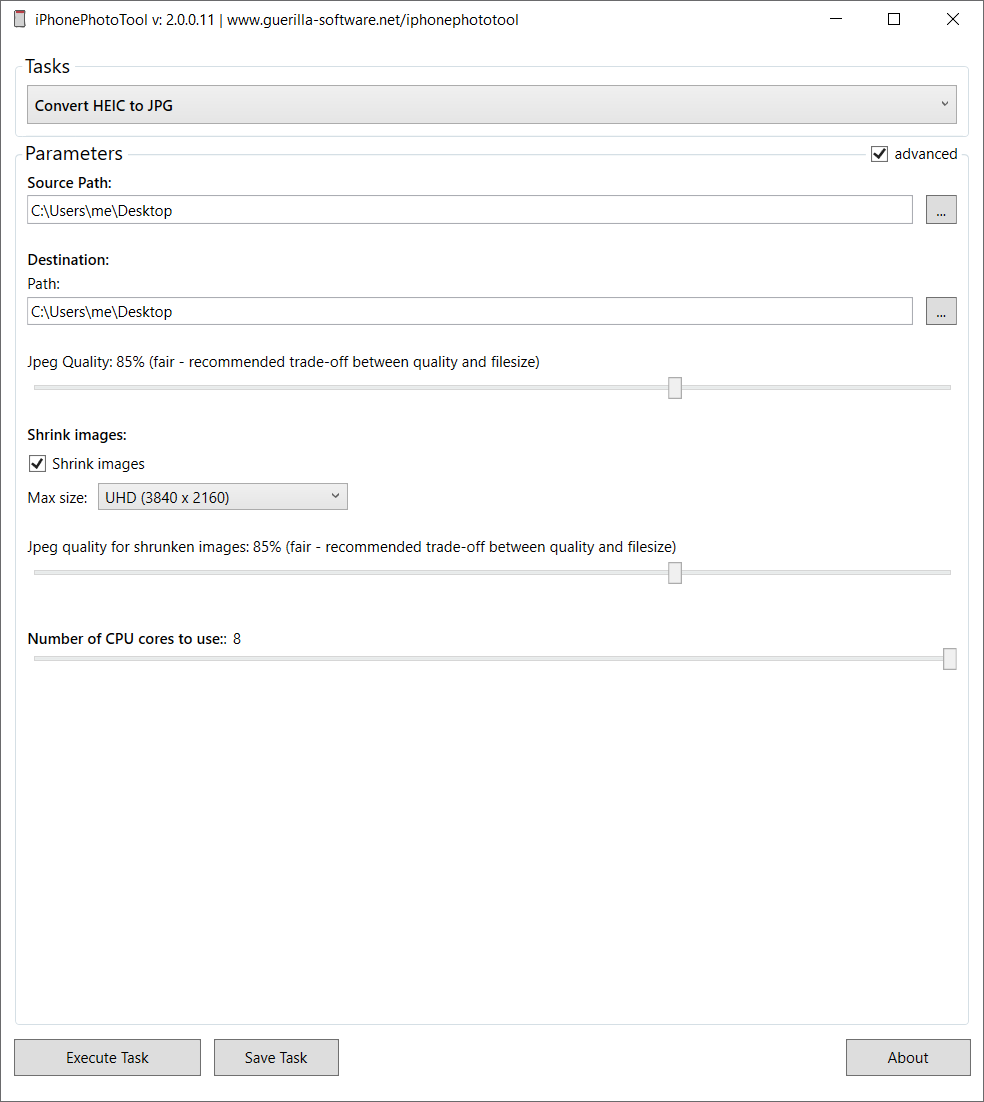Screen dimensions: 984x1102
Task: Browse for Destination Path folder
Action: click(941, 311)
